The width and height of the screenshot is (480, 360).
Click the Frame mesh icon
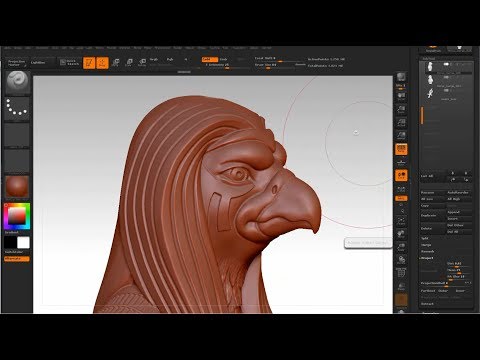pyautogui.click(x=401, y=221)
